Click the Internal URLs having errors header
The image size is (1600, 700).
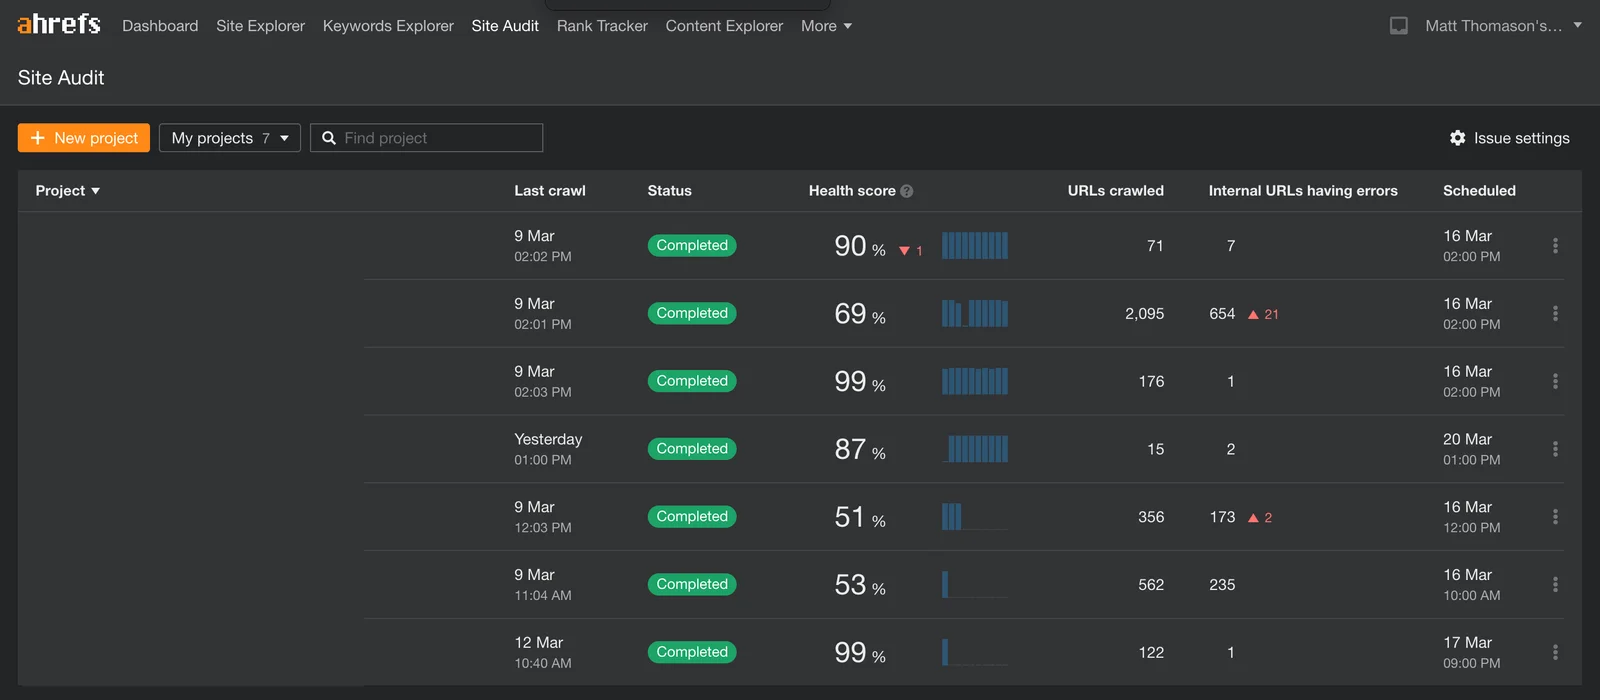(1303, 191)
